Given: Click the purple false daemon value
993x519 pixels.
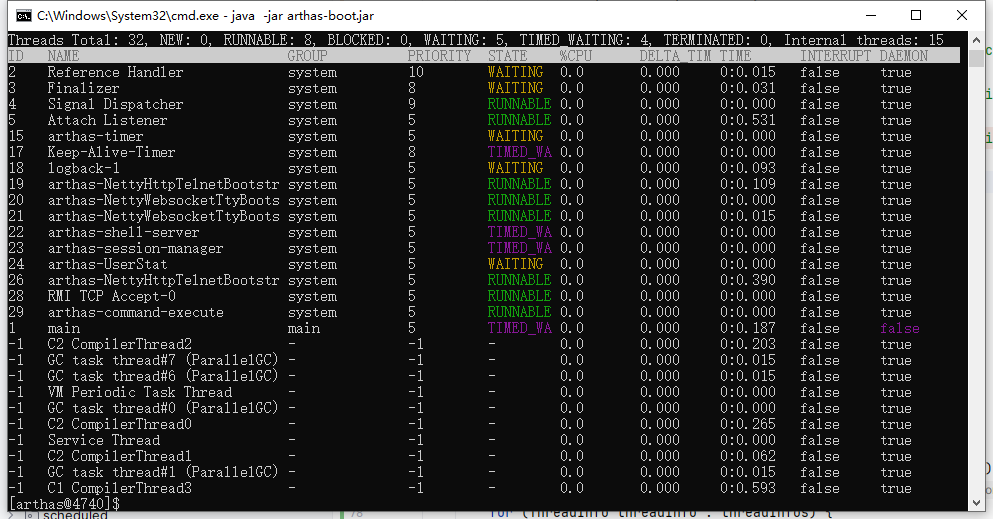Looking at the screenshot, I should pyautogui.click(x=899, y=328).
